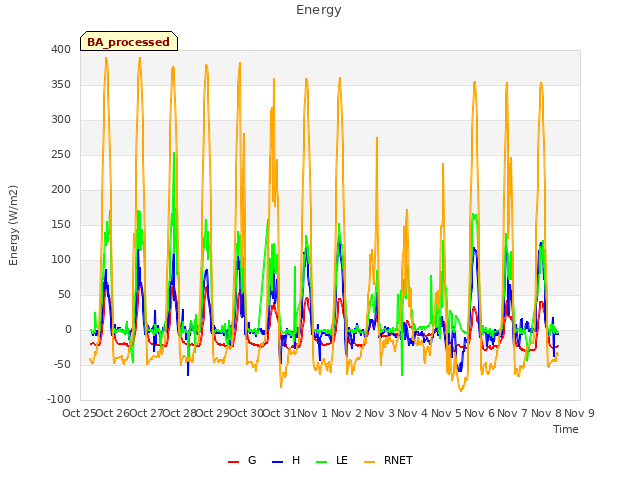Click the Nov 3 x-axis date label

coord(380,413)
